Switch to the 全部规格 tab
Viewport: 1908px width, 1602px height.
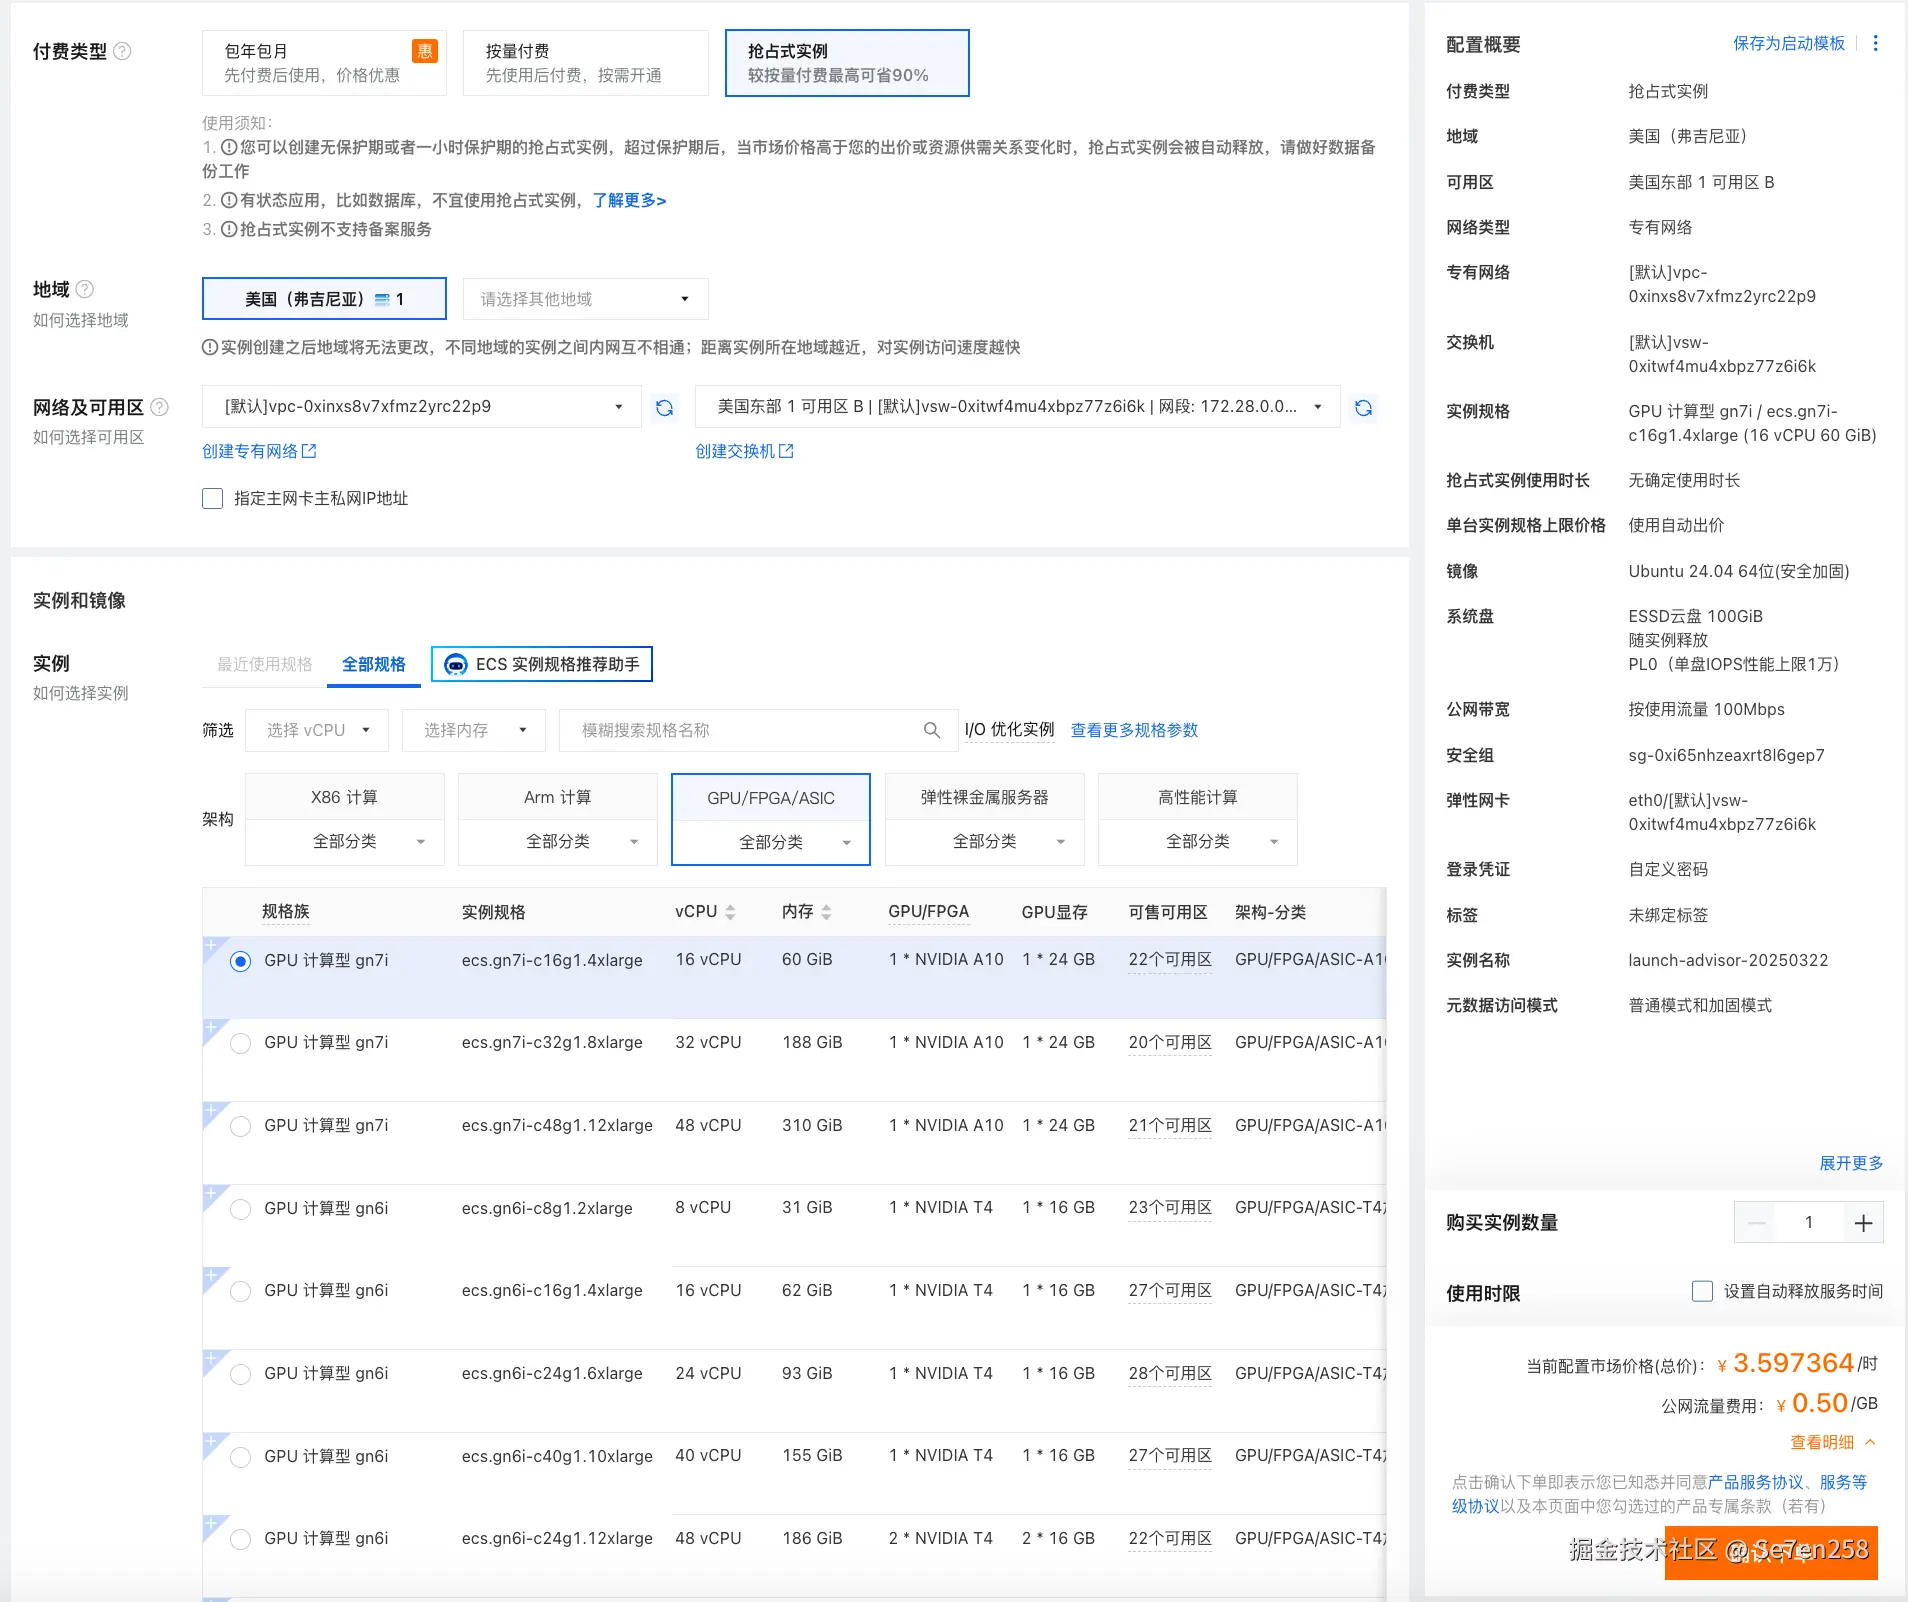pyautogui.click(x=374, y=664)
